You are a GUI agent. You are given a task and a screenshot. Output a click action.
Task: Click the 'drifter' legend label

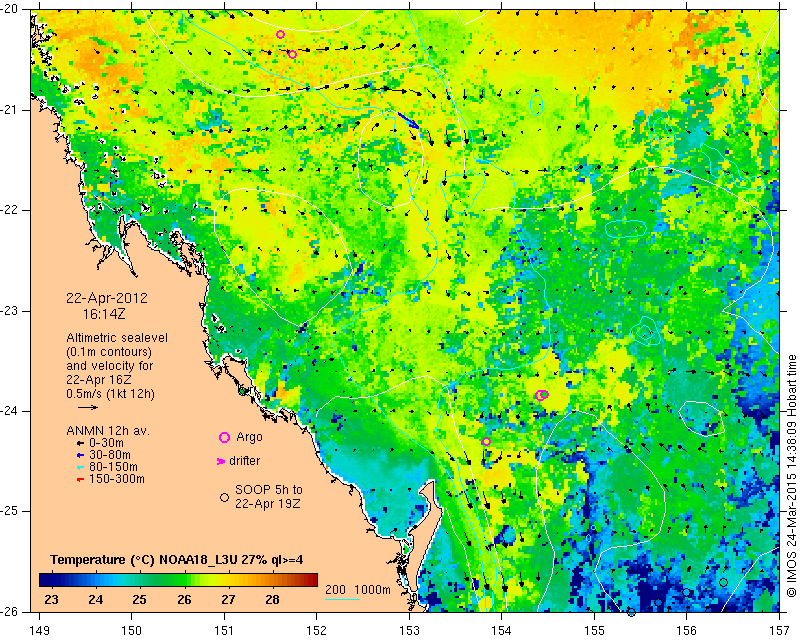(244, 461)
